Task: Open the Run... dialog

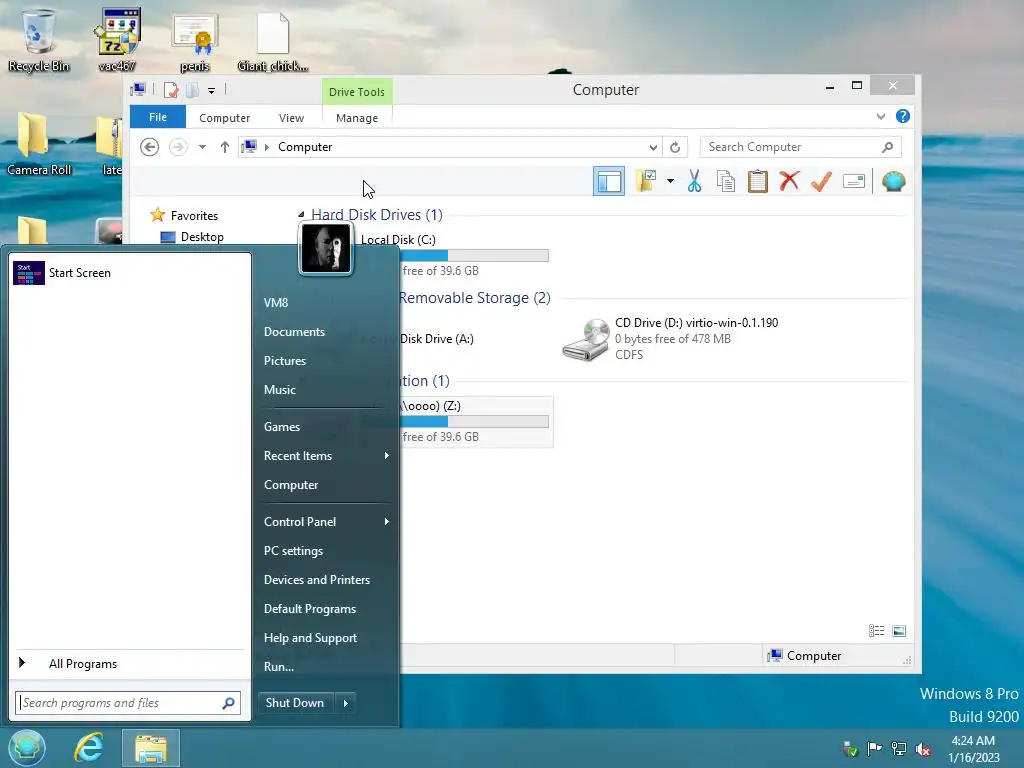Action: pos(279,667)
